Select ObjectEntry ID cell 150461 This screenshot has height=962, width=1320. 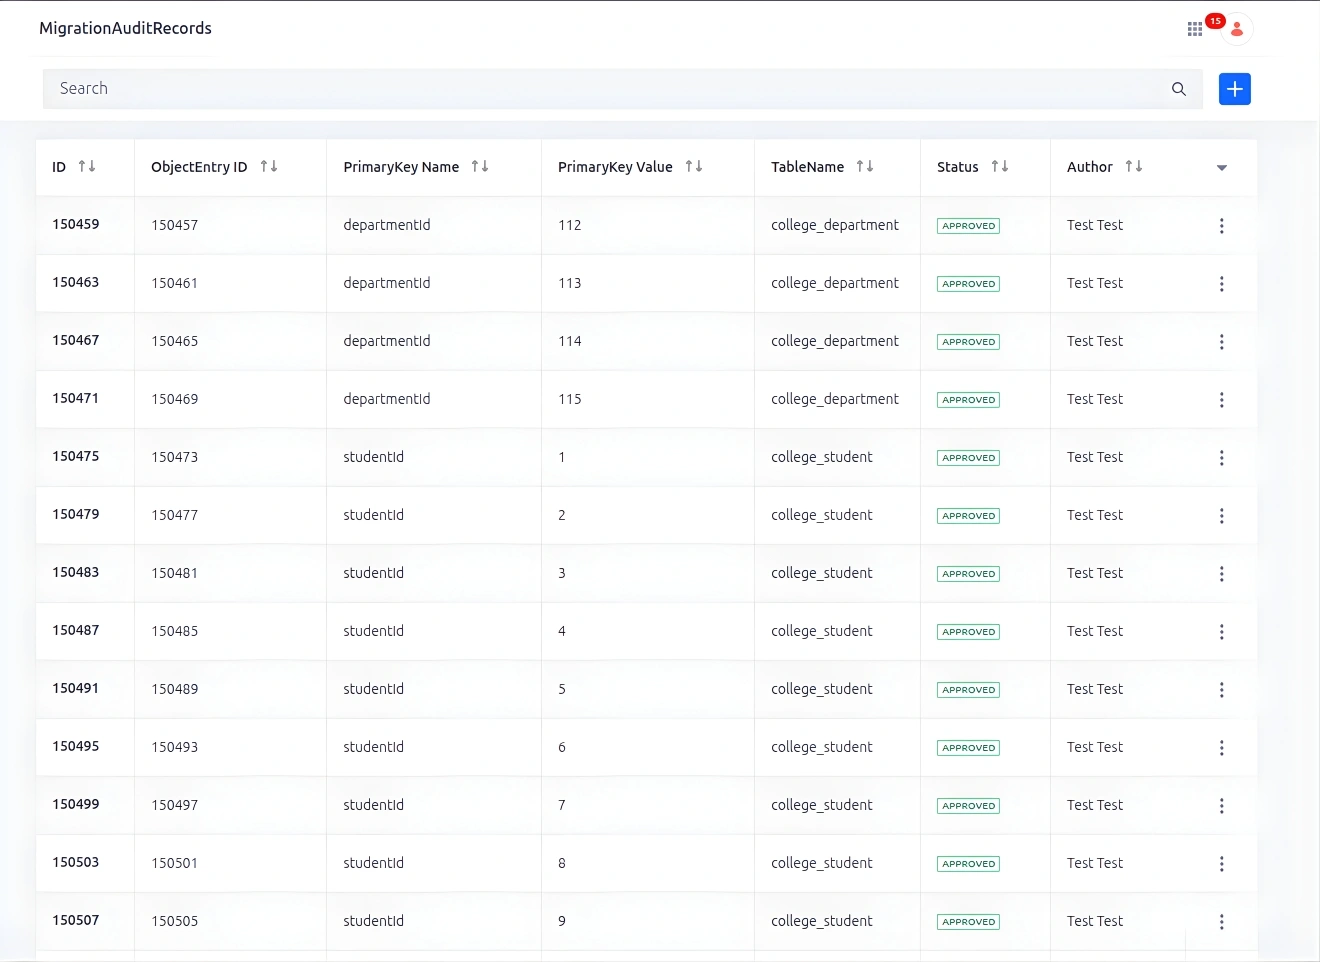click(x=175, y=283)
